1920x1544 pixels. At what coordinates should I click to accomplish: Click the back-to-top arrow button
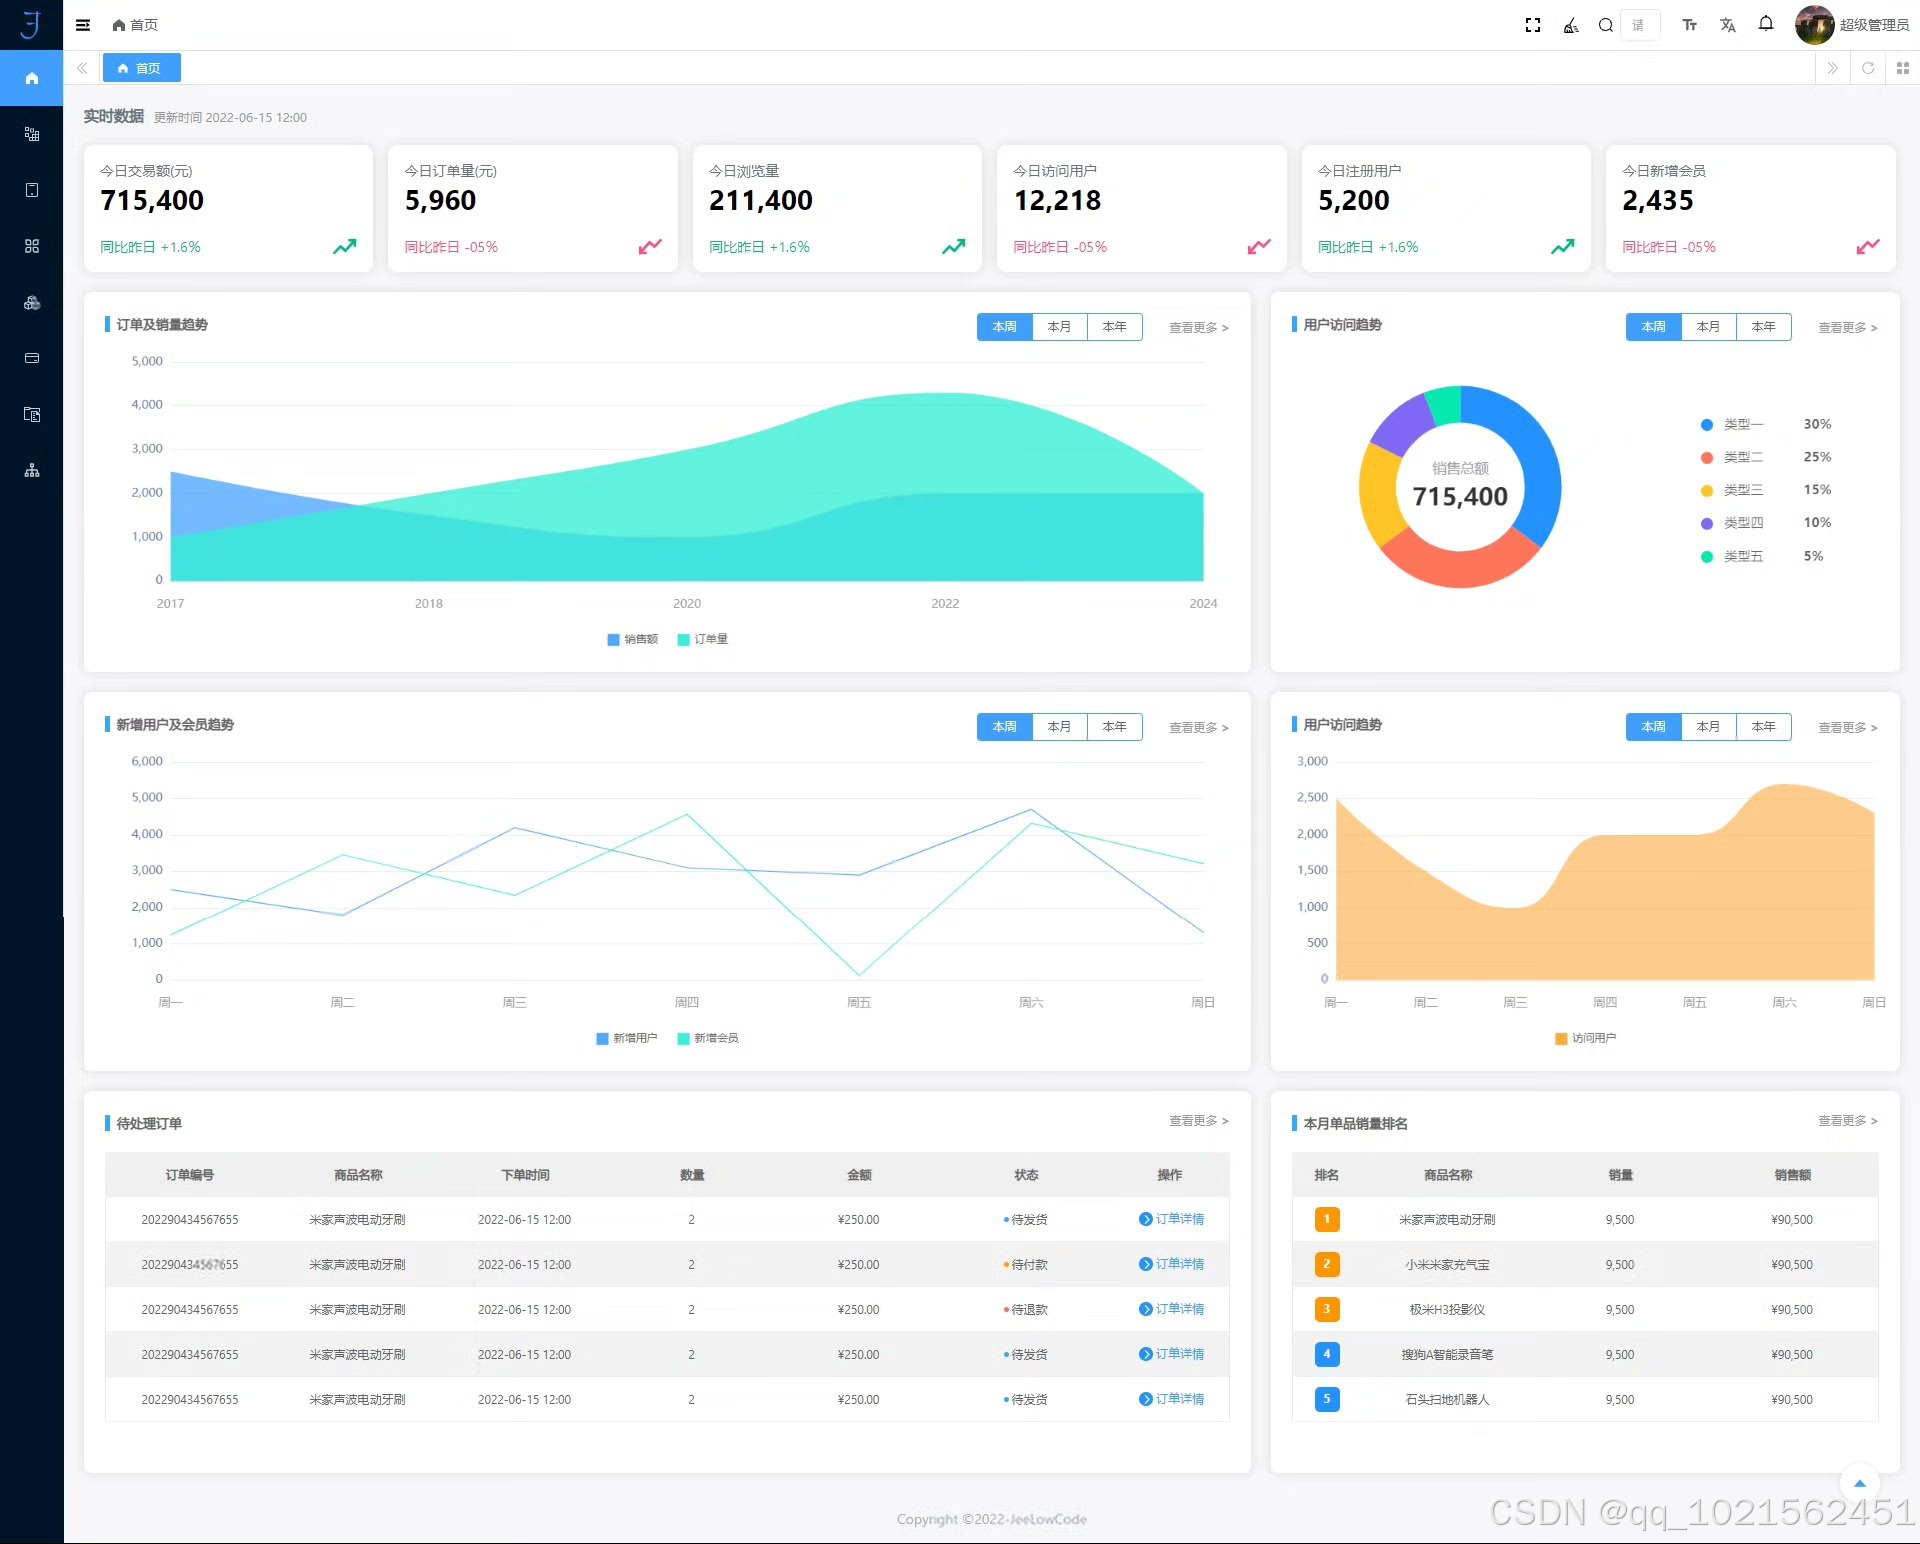(1859, 1483)
